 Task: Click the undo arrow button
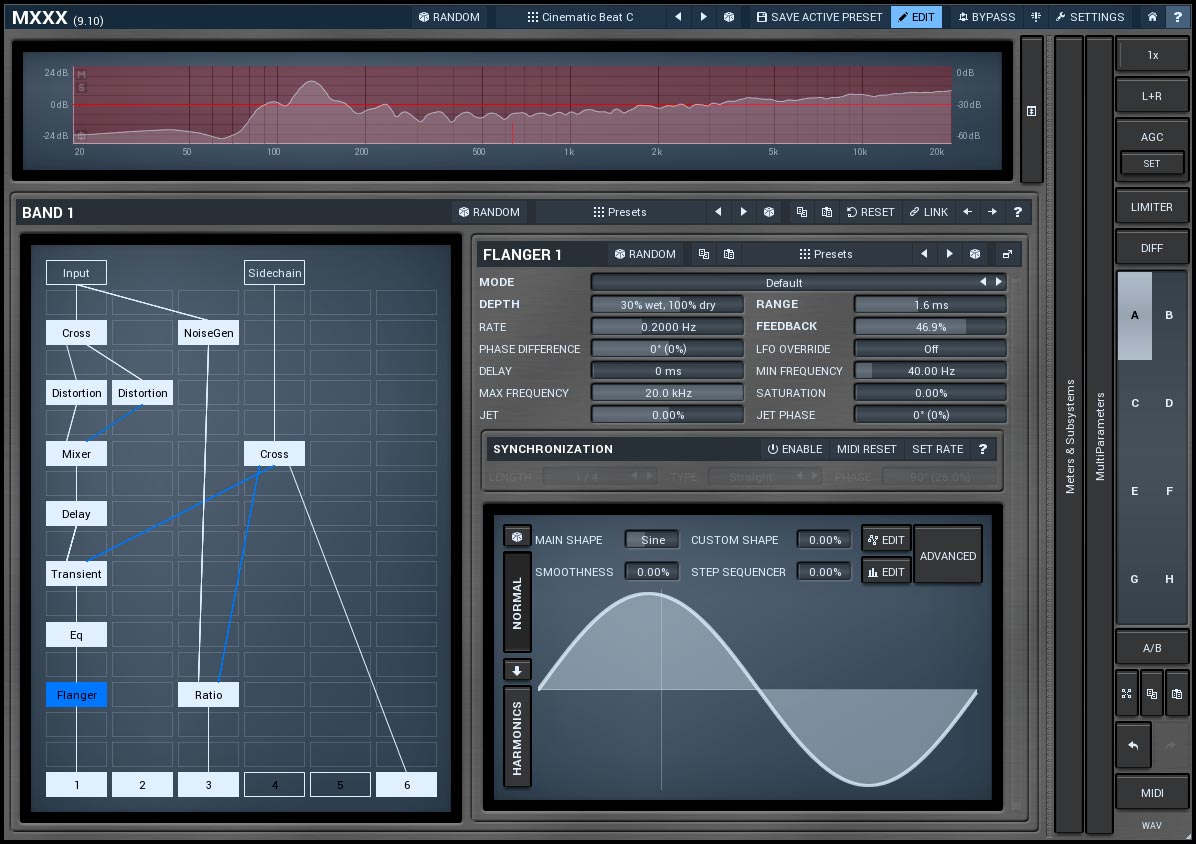pos(1133,746)
